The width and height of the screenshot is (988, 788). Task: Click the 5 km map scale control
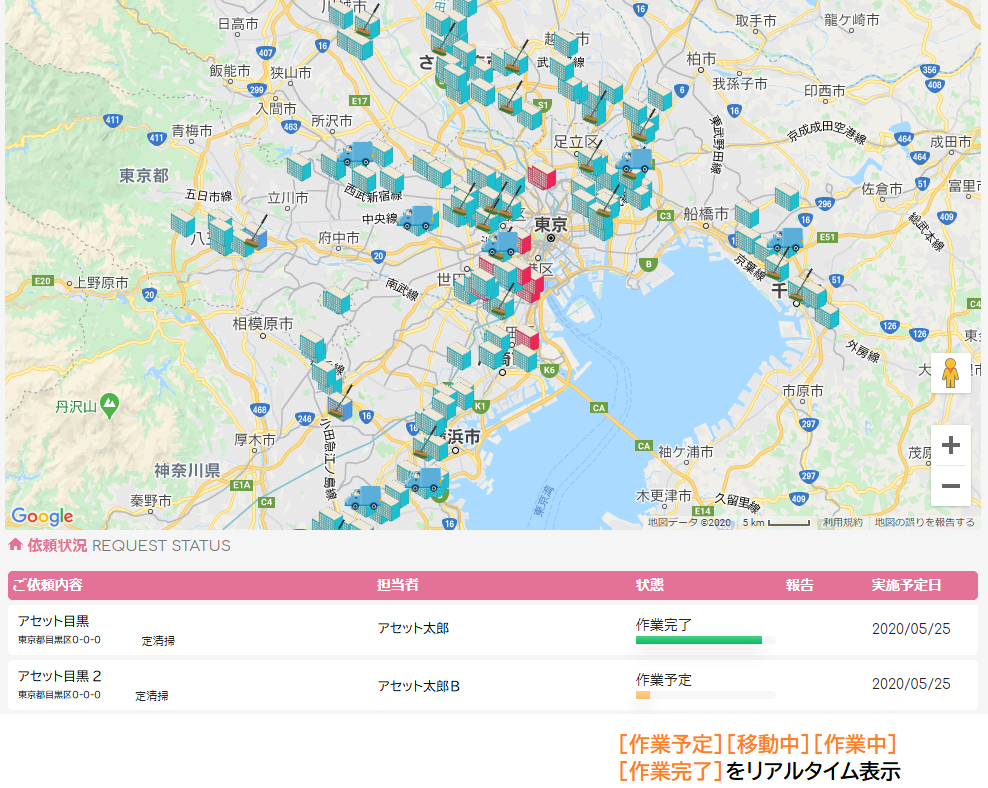point(776,522)
